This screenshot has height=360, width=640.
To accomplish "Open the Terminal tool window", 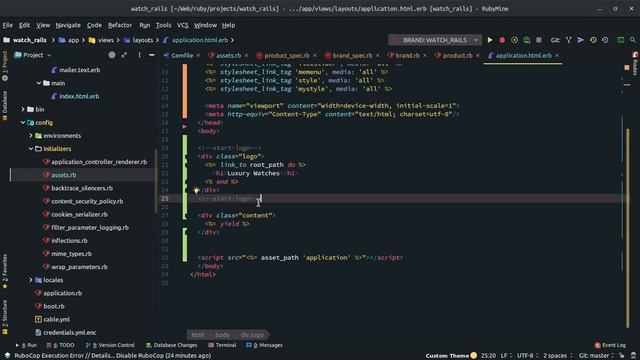I will 222,345.
